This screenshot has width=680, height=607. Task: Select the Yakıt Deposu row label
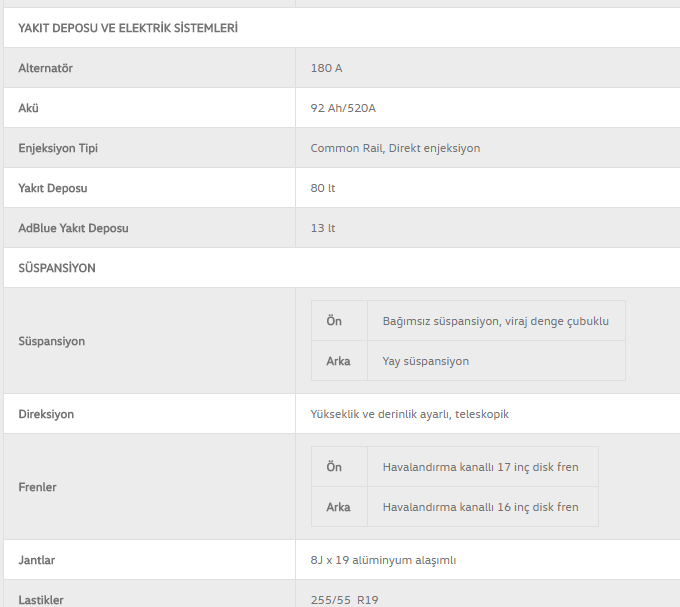pos(52,188)
